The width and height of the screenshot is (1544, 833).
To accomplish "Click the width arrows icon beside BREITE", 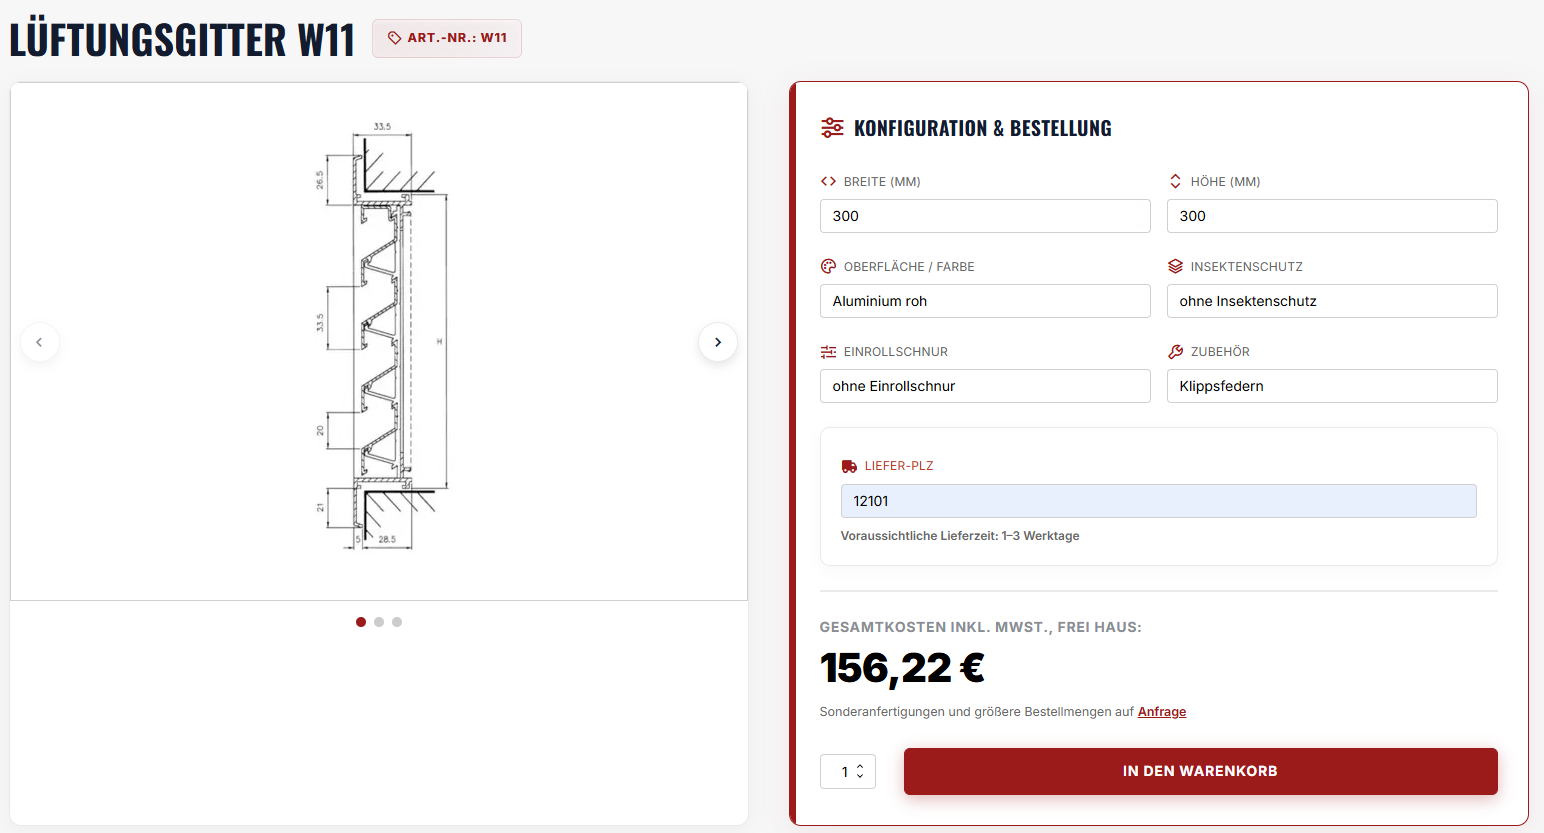I will [x=827, y=181].
